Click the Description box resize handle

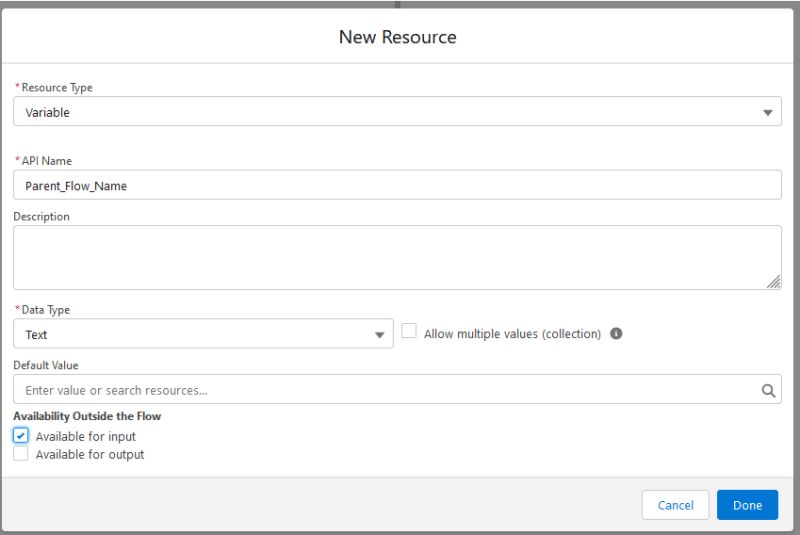774,283
